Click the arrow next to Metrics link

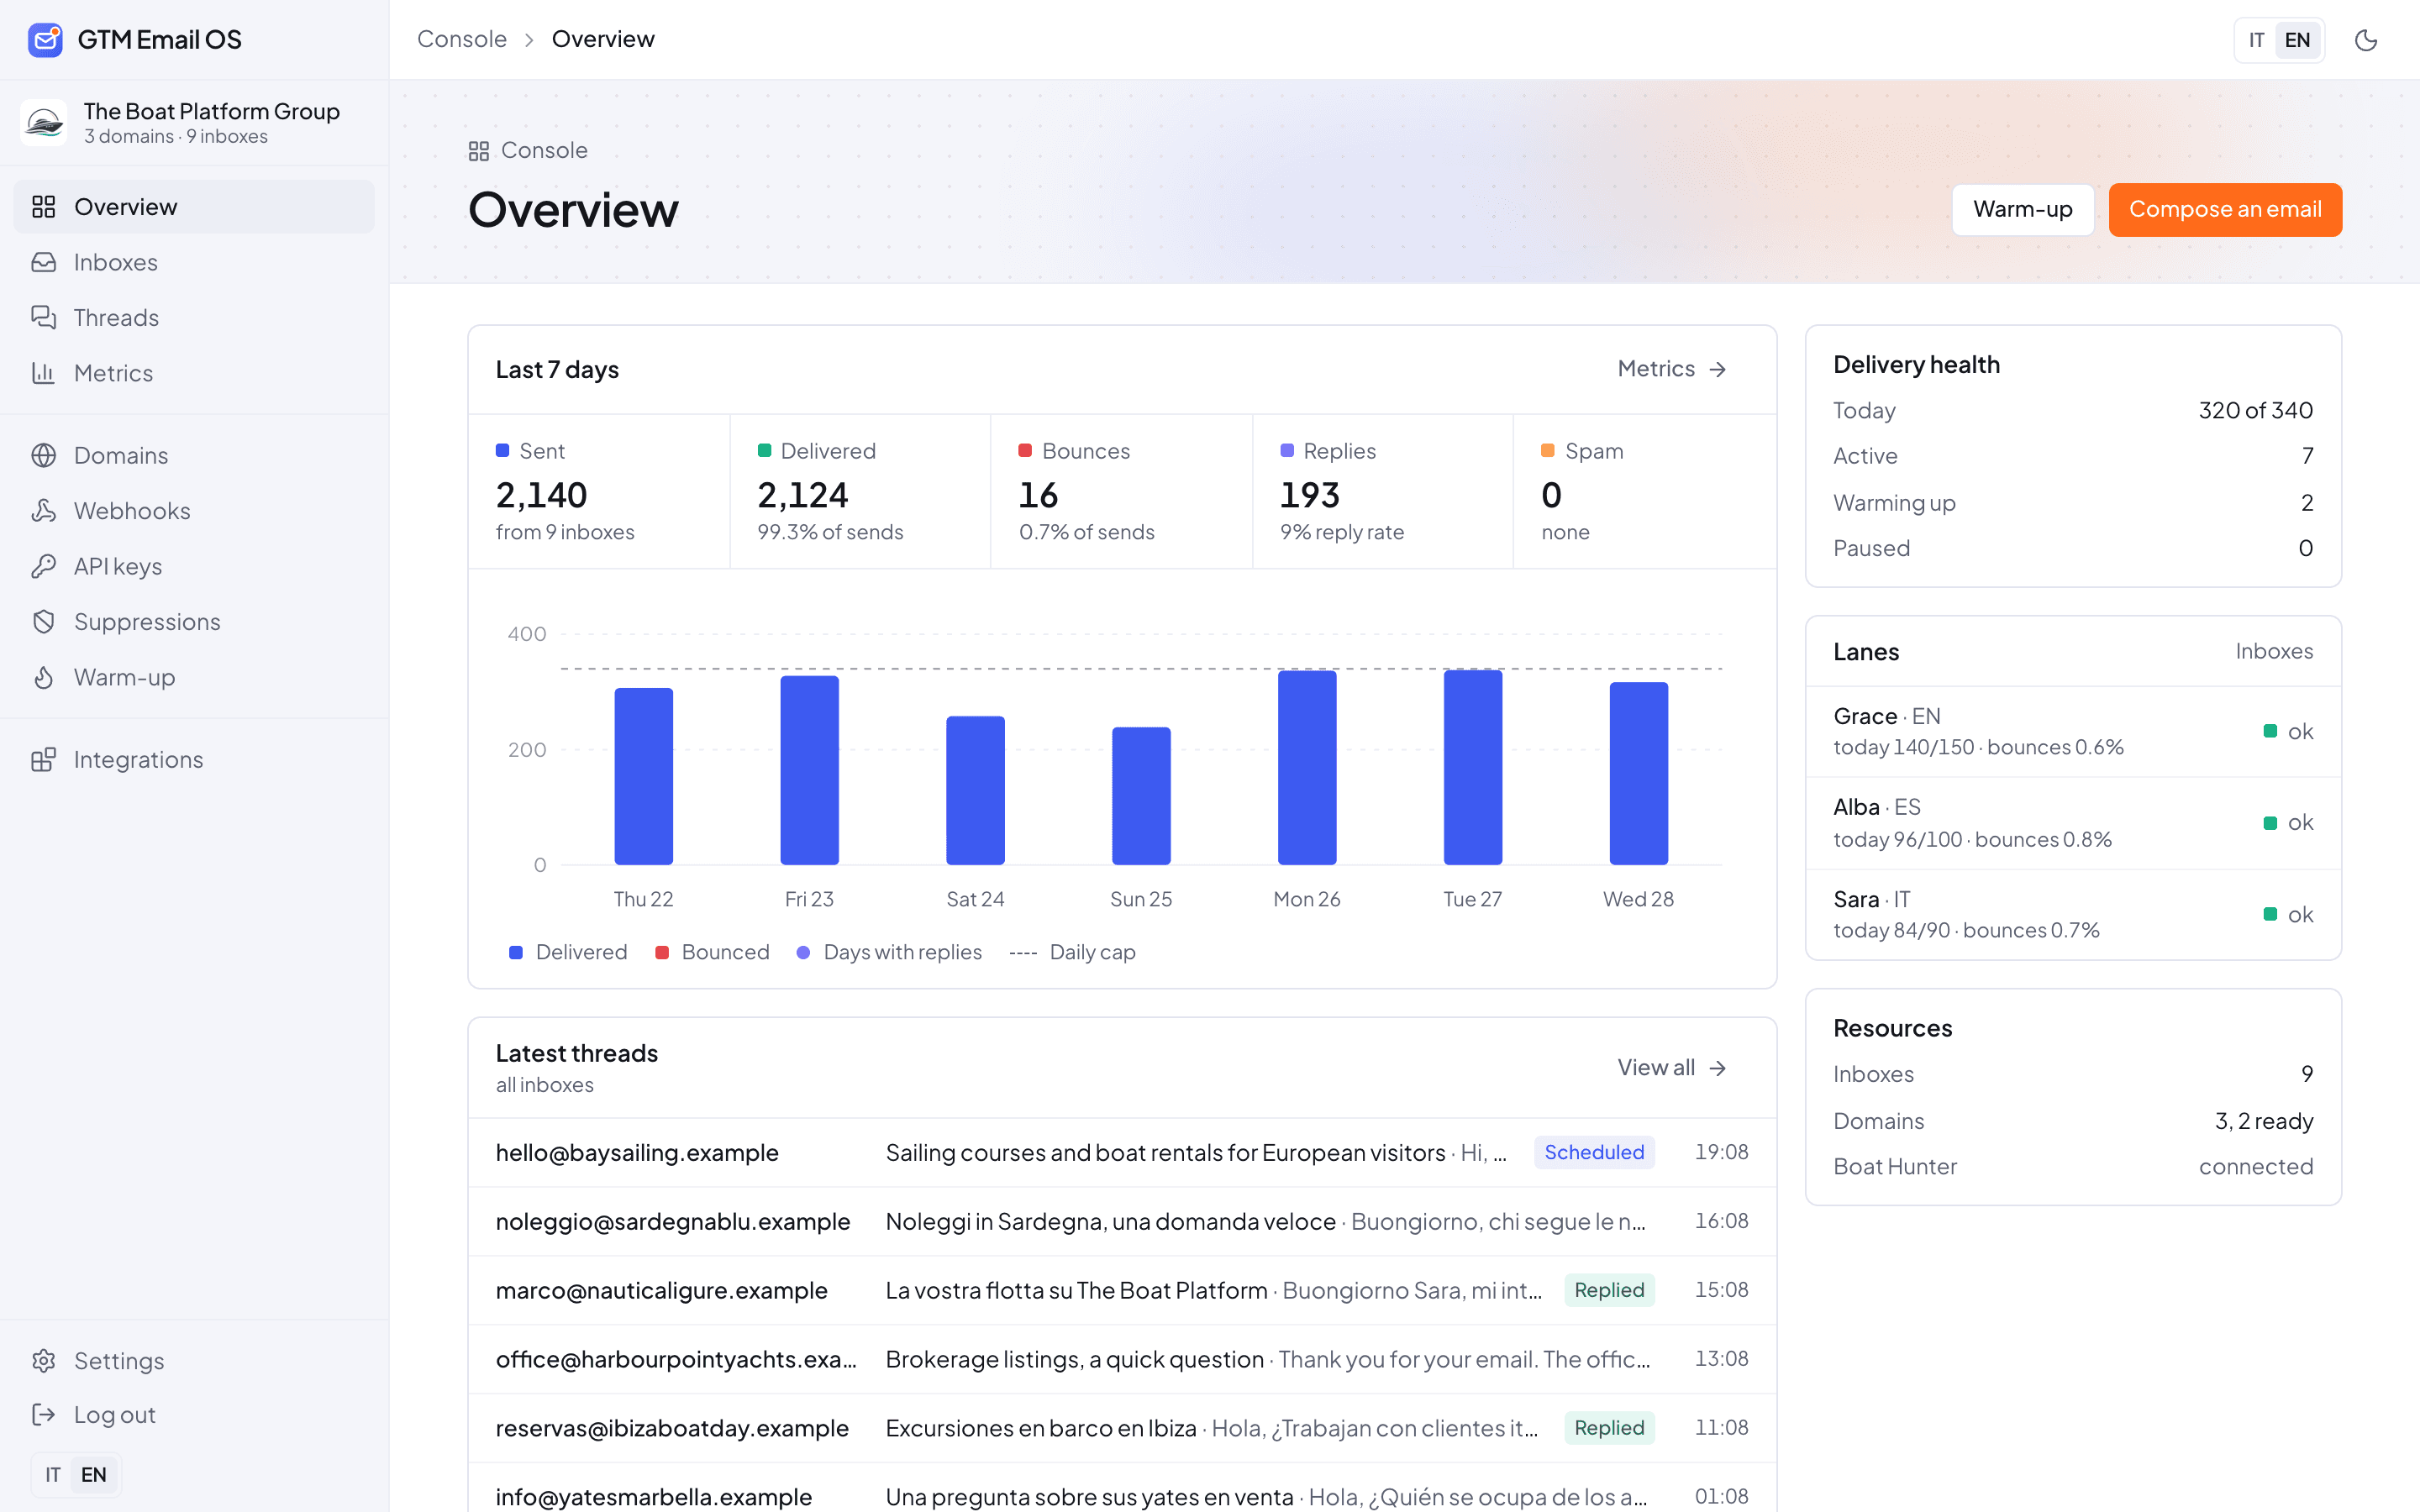click(1718, 369)
